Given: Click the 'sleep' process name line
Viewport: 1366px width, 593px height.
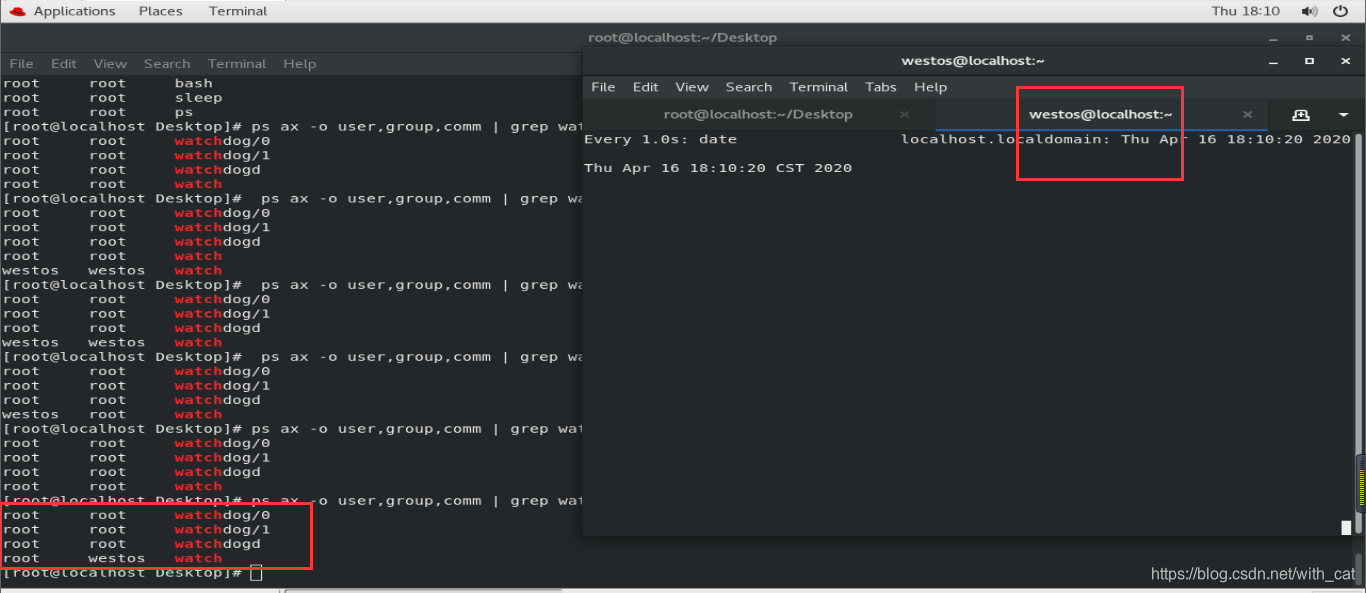Looking at the screenshot, I should click(x=198, y=98).
